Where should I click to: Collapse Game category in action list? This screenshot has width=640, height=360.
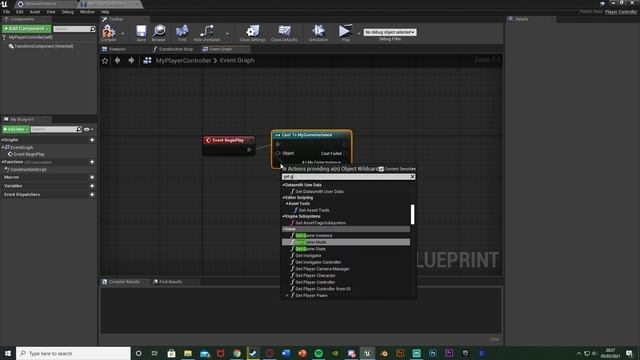tap(284, 229)
